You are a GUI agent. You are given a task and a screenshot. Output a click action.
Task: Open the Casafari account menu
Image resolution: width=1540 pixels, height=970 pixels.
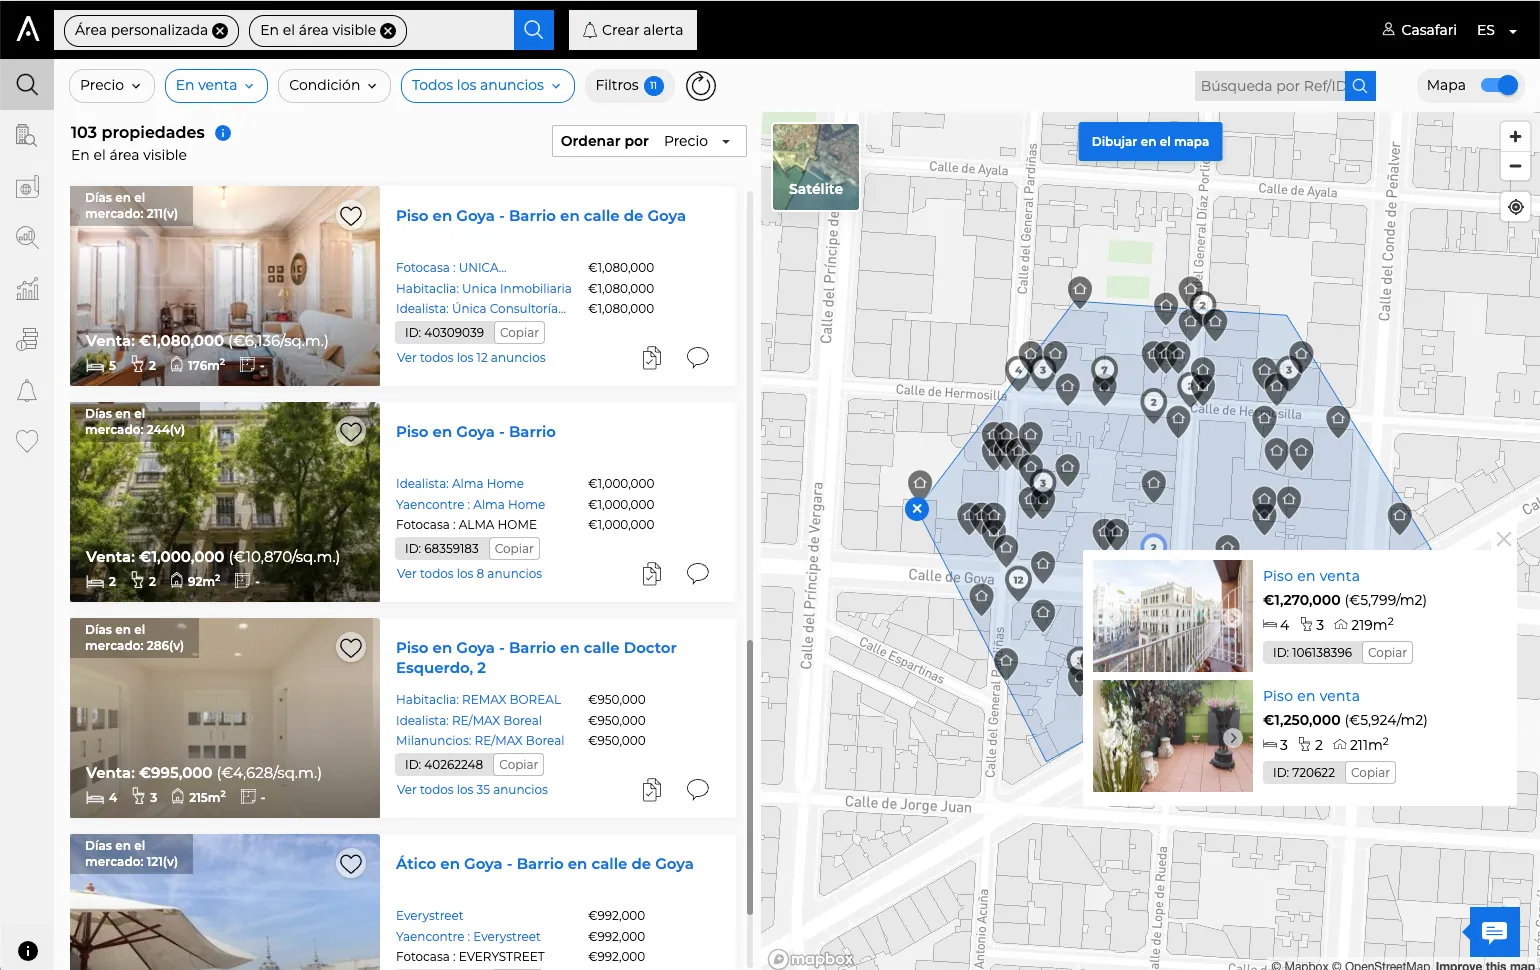pyautogui.click(x=1419, y=31)
